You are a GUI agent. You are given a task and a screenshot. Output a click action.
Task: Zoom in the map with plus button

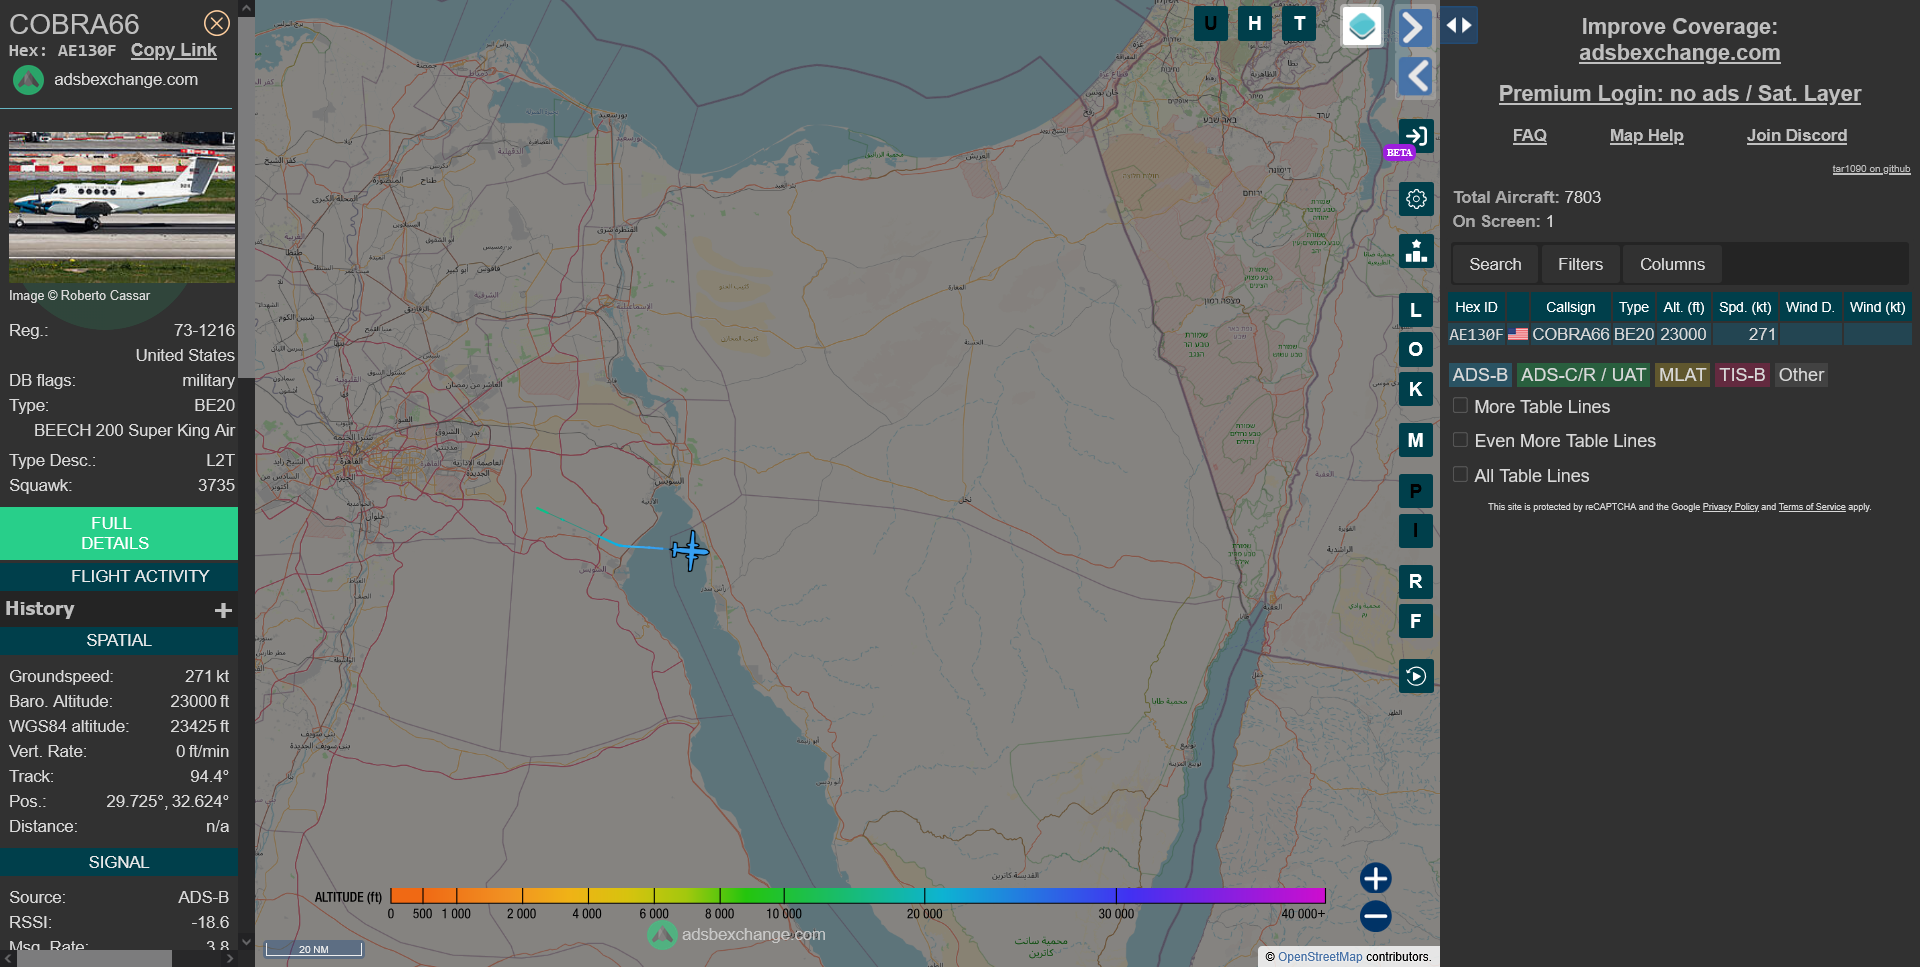coord(1376,878)
